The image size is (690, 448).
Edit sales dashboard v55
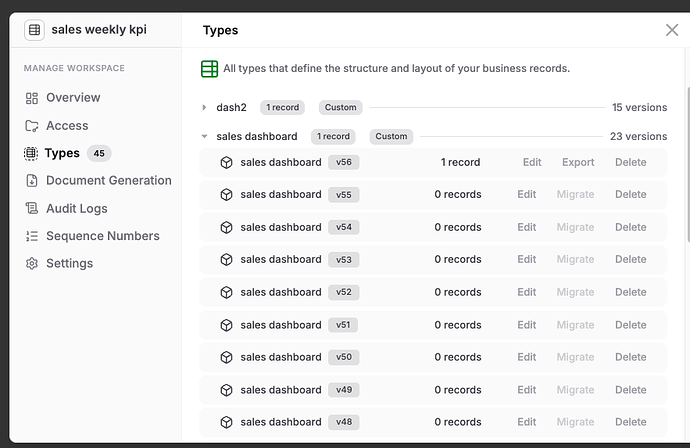point(527,195)
